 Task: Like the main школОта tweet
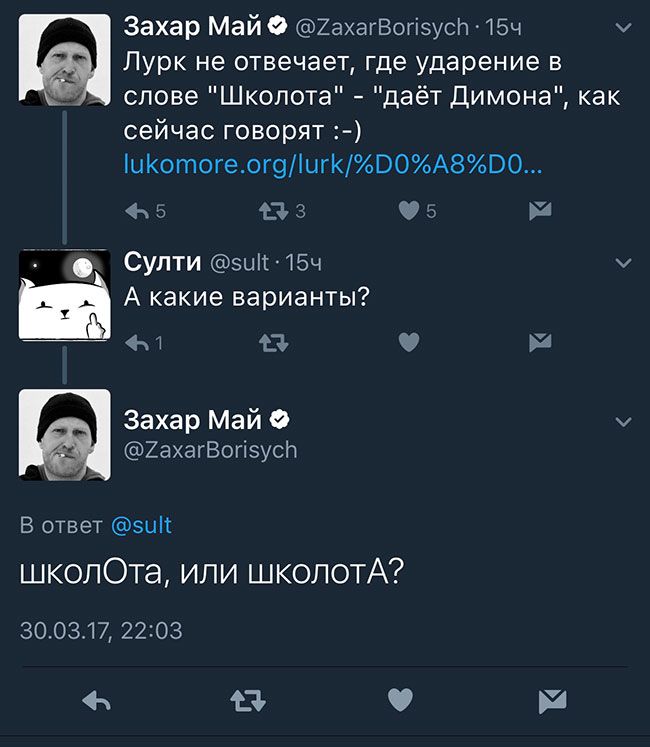point(399,701)
